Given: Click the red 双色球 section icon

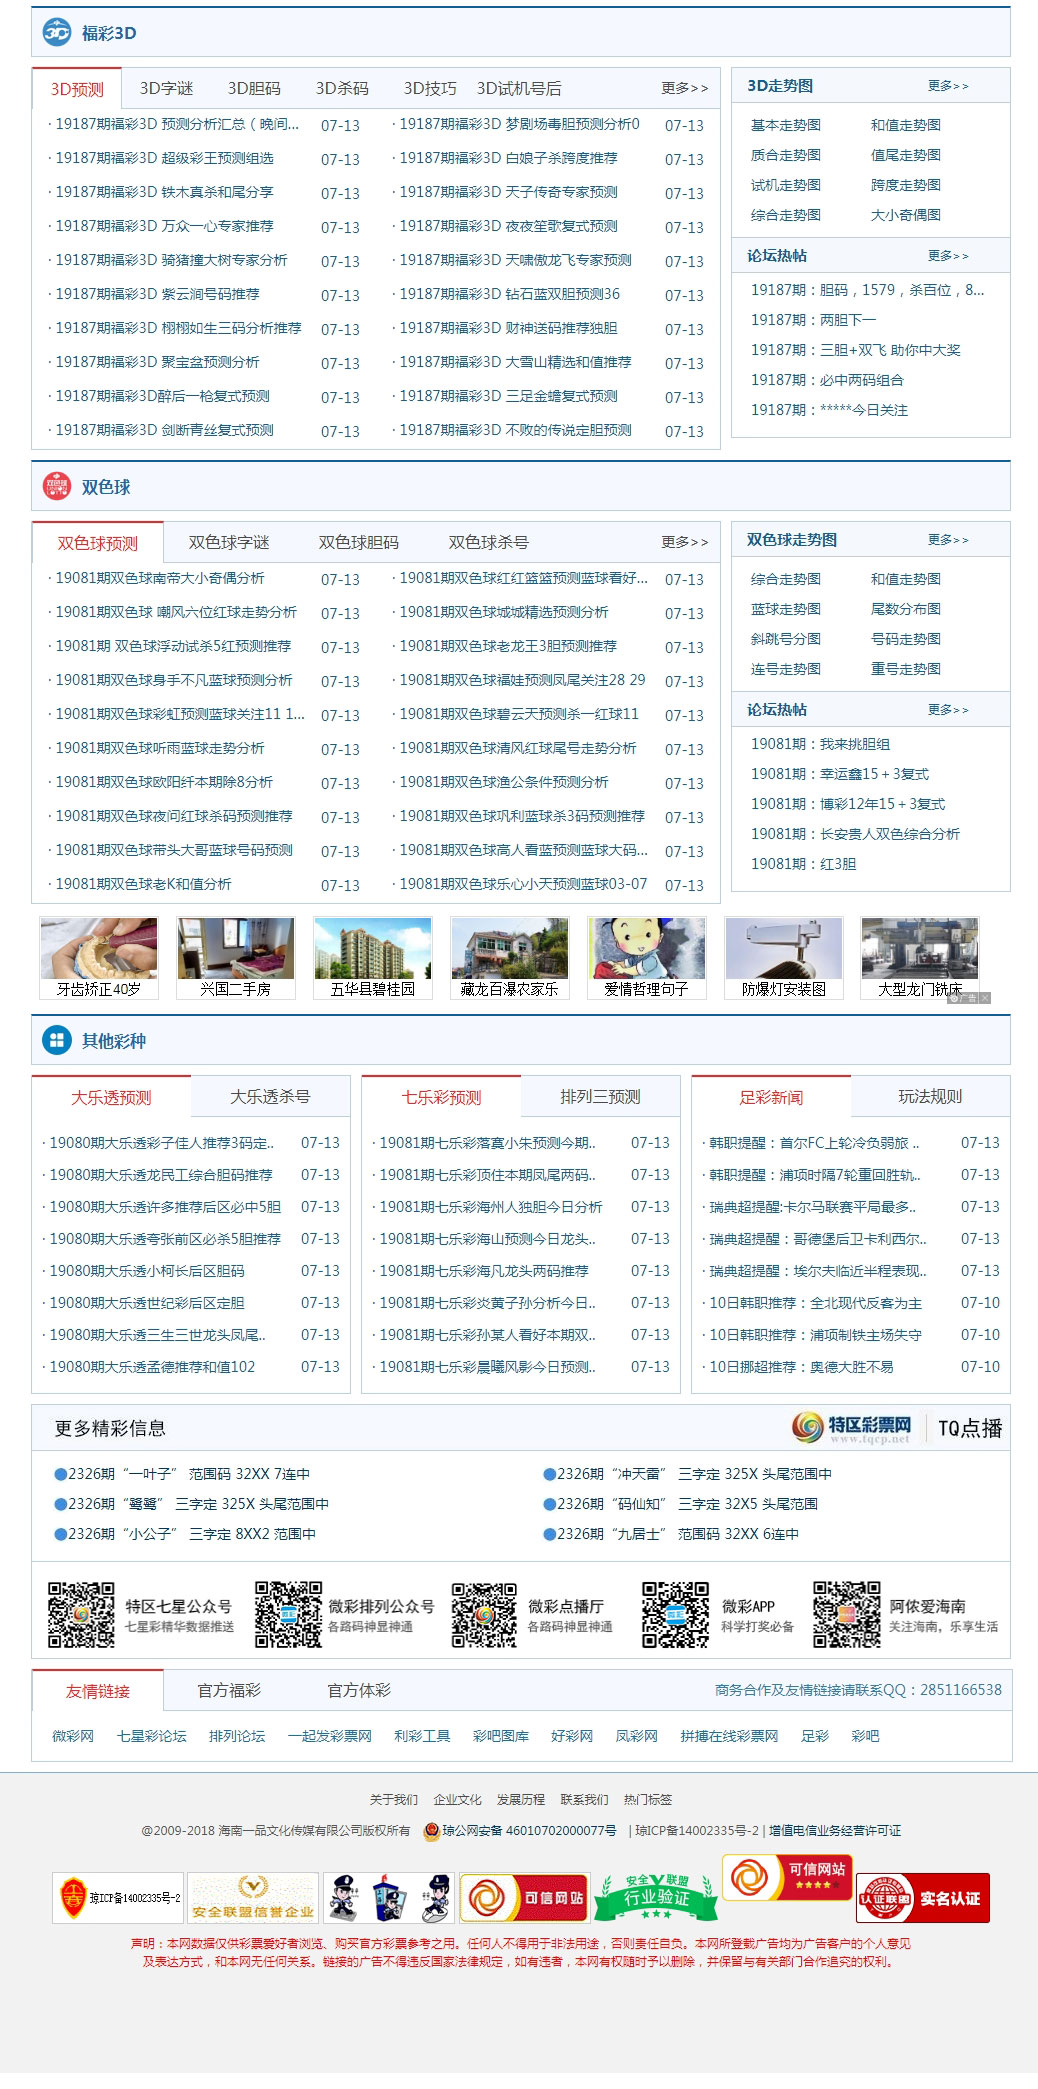Looking at the screenshot, I should click(x=57, y=487).
